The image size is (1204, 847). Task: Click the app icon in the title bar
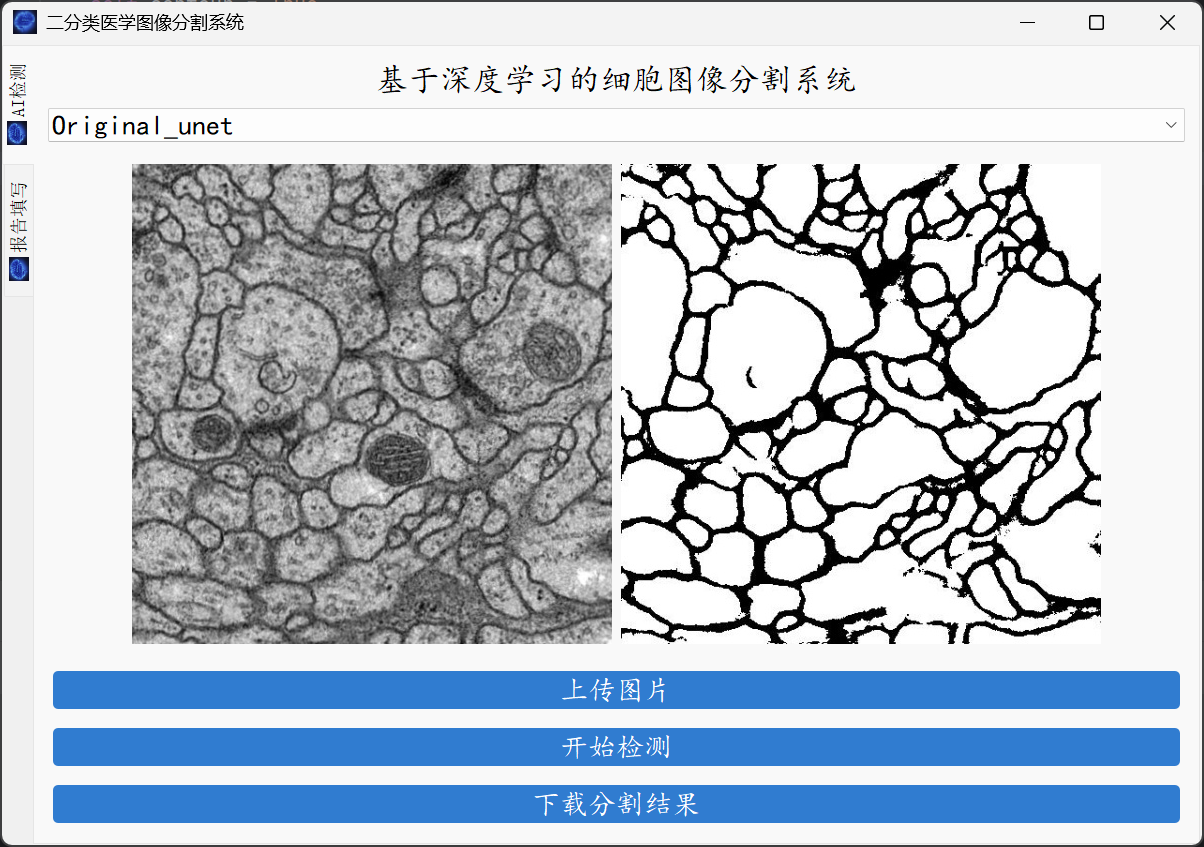pos(25,22)
